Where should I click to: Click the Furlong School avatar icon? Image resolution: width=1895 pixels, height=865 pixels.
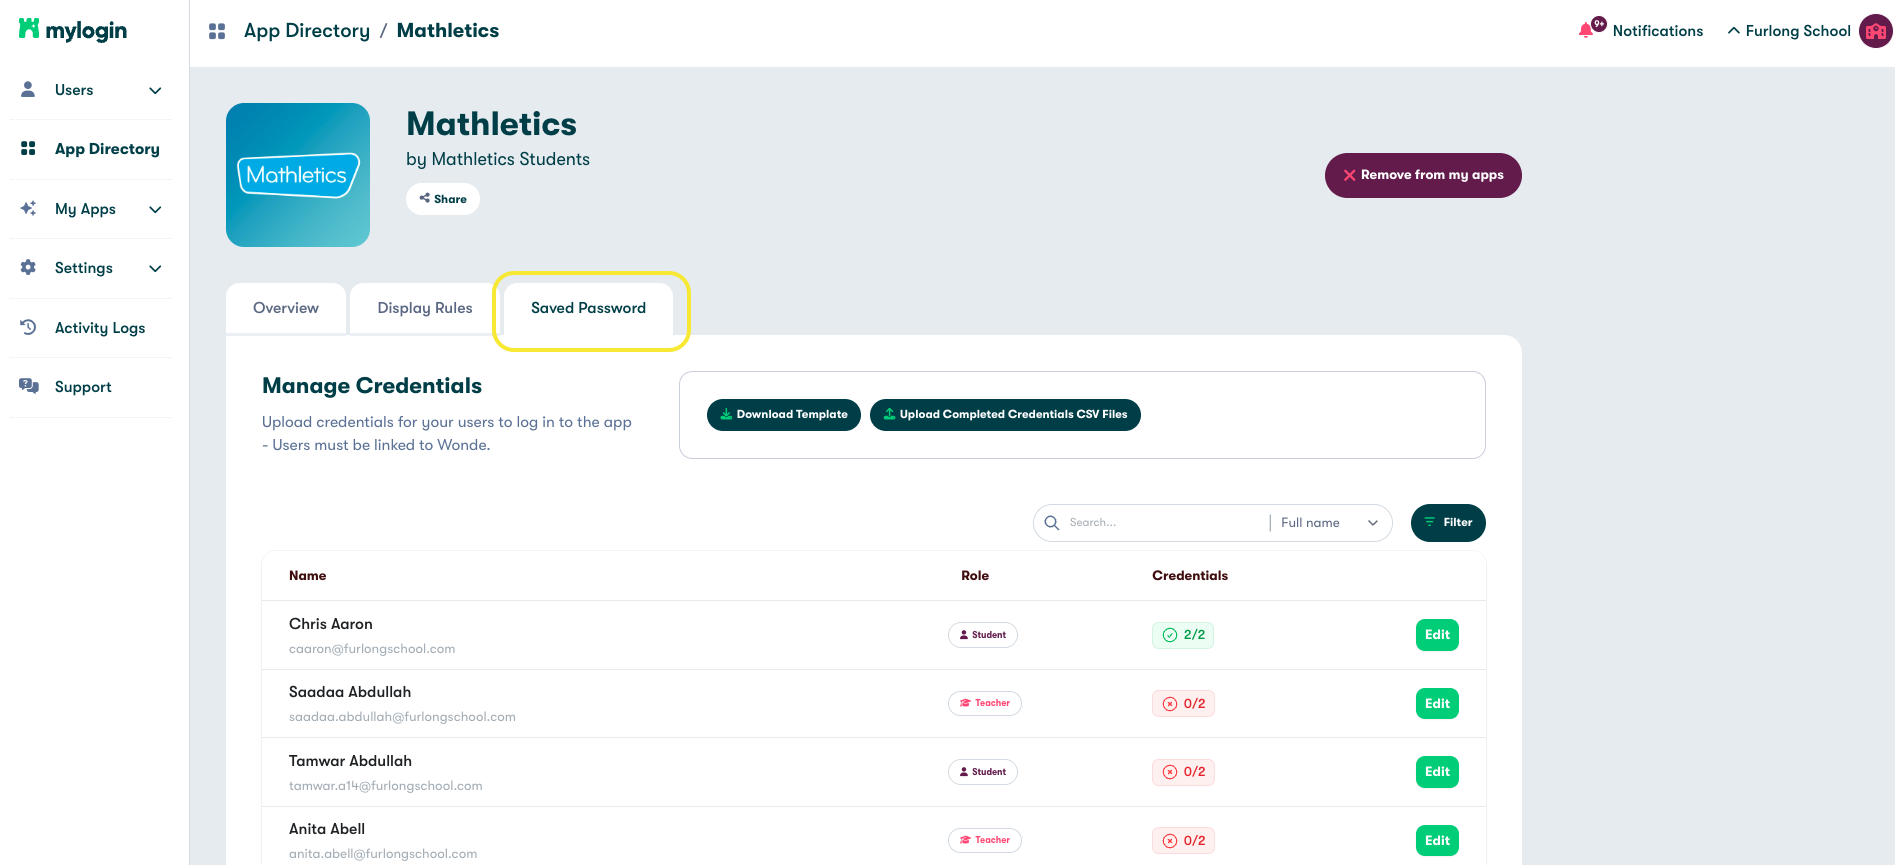coord(1875,31)
